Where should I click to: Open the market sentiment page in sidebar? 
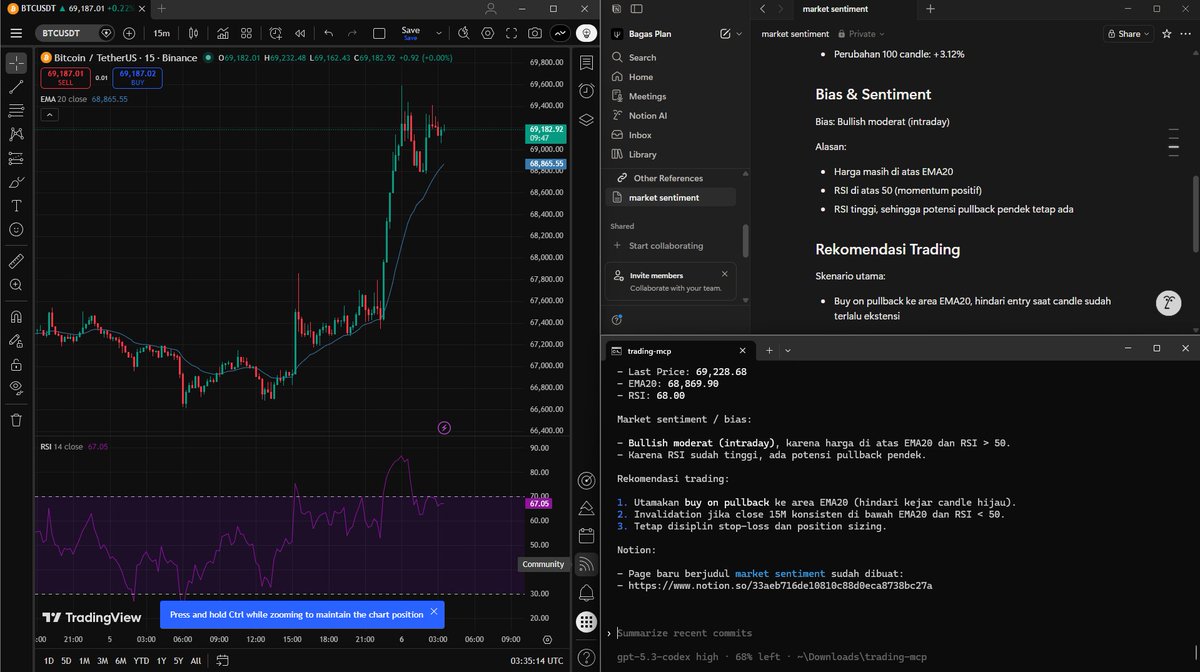pos(672,197)
